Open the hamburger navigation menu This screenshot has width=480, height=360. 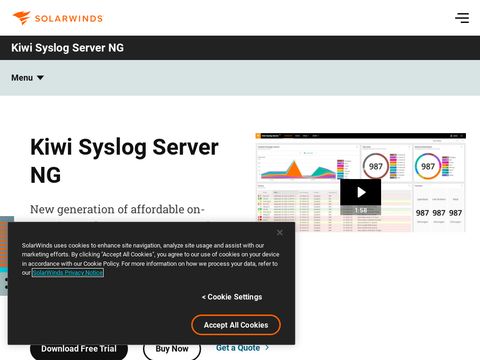pyautogui.click(x=462, y=18)
